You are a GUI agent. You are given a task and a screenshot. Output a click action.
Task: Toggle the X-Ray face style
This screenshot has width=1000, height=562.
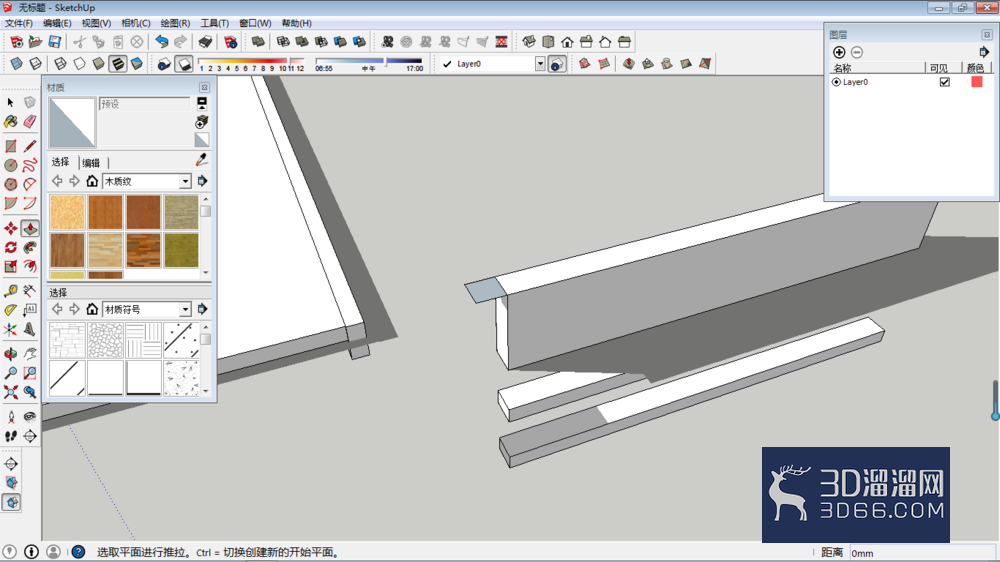coord(17,64)
